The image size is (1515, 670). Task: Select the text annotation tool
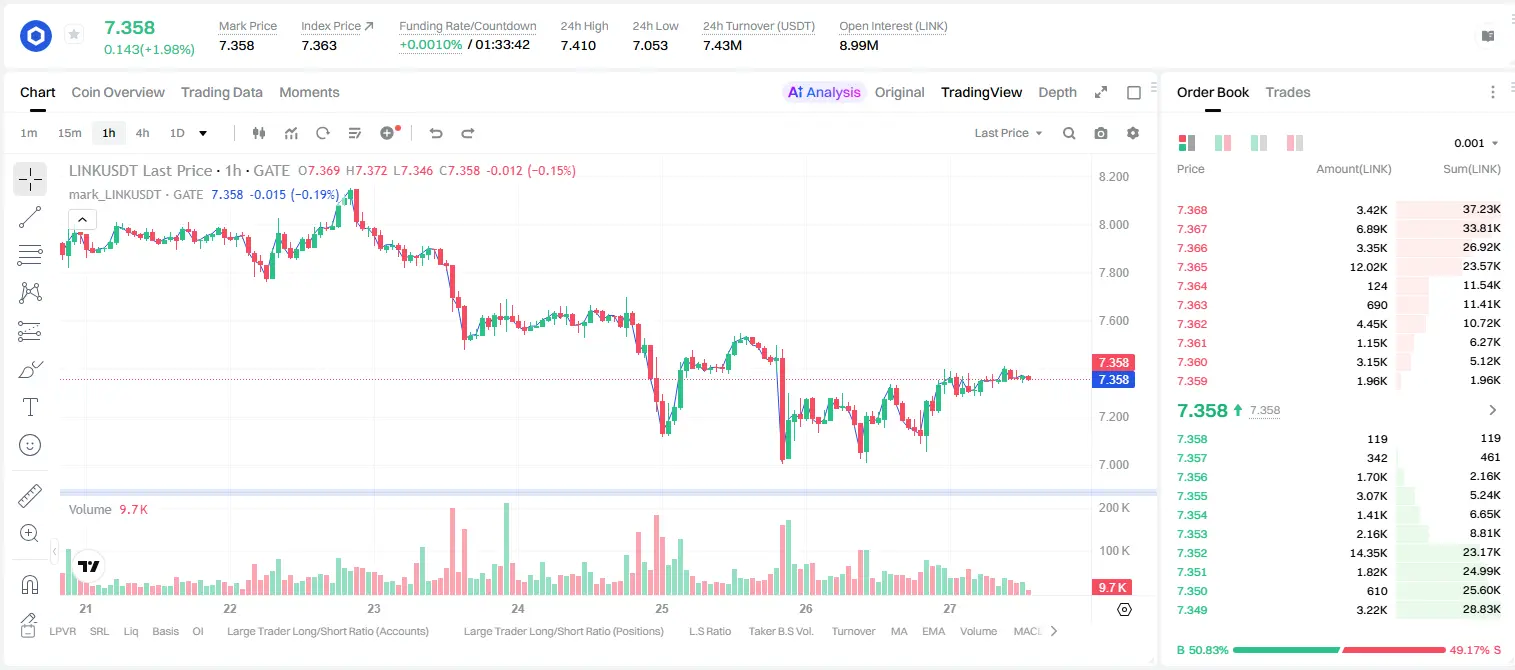(30, 407)
